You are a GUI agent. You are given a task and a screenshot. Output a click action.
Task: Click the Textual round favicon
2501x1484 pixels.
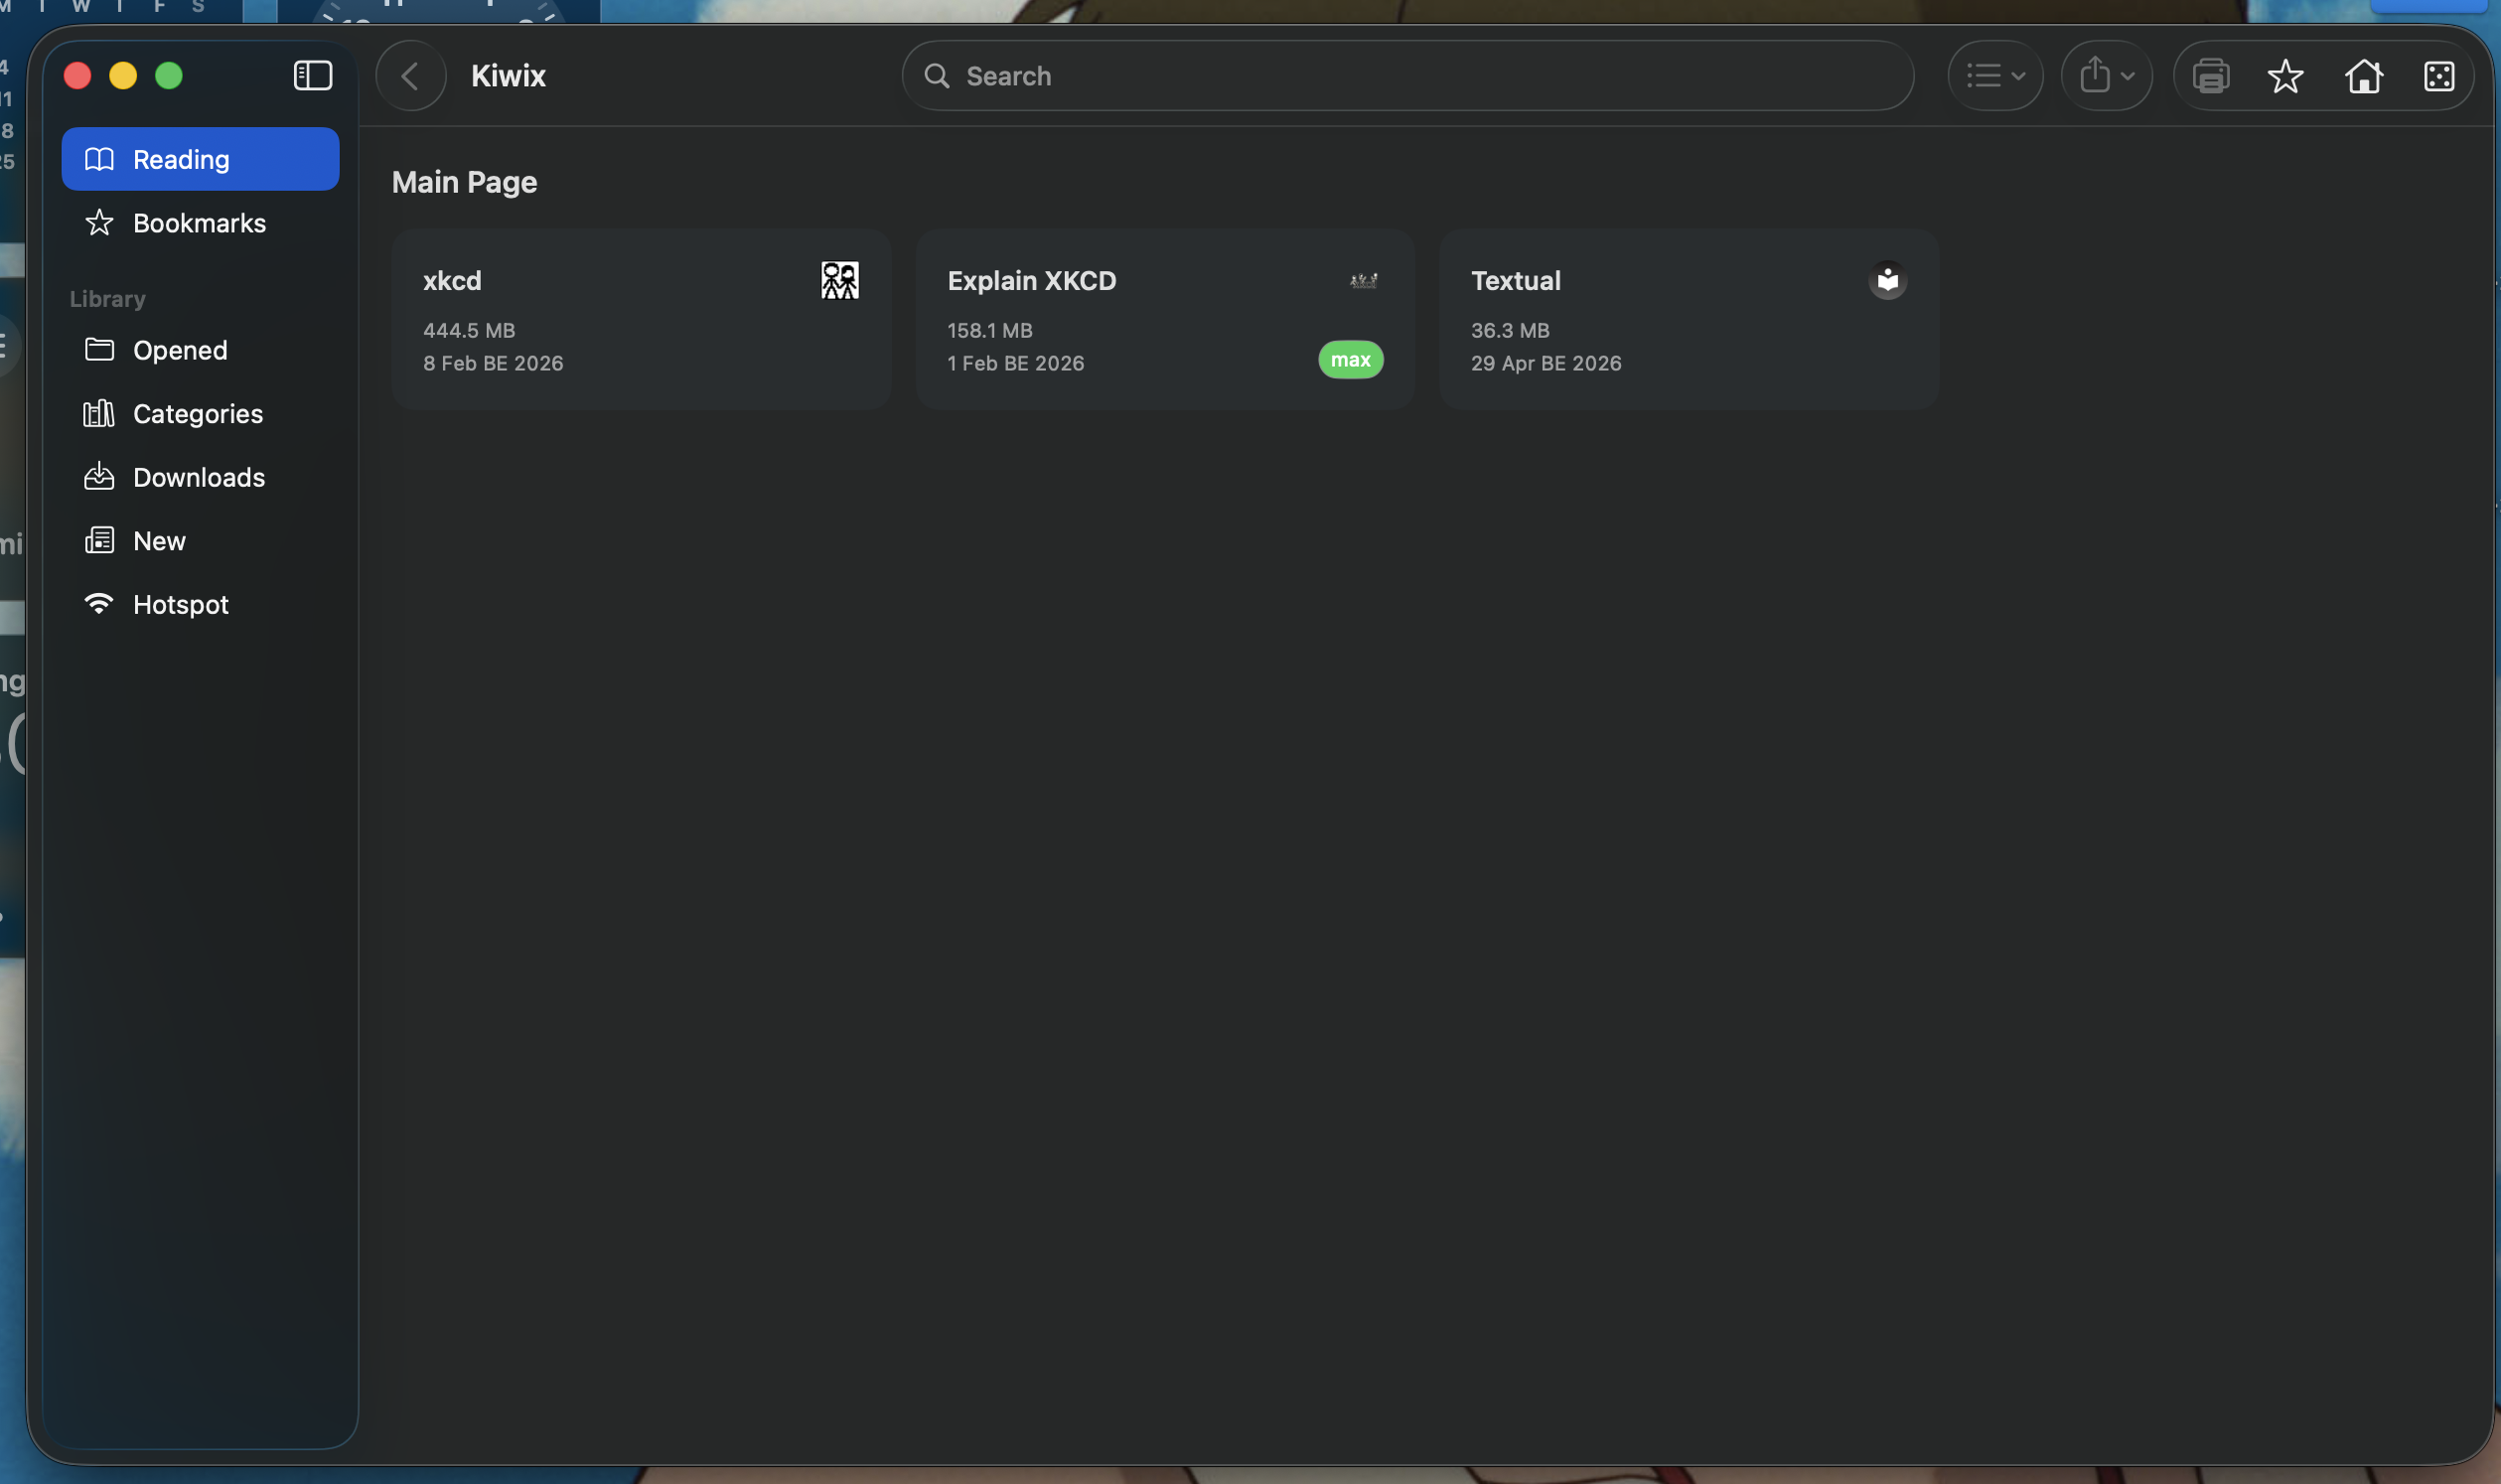click(x=1887, y=281)
